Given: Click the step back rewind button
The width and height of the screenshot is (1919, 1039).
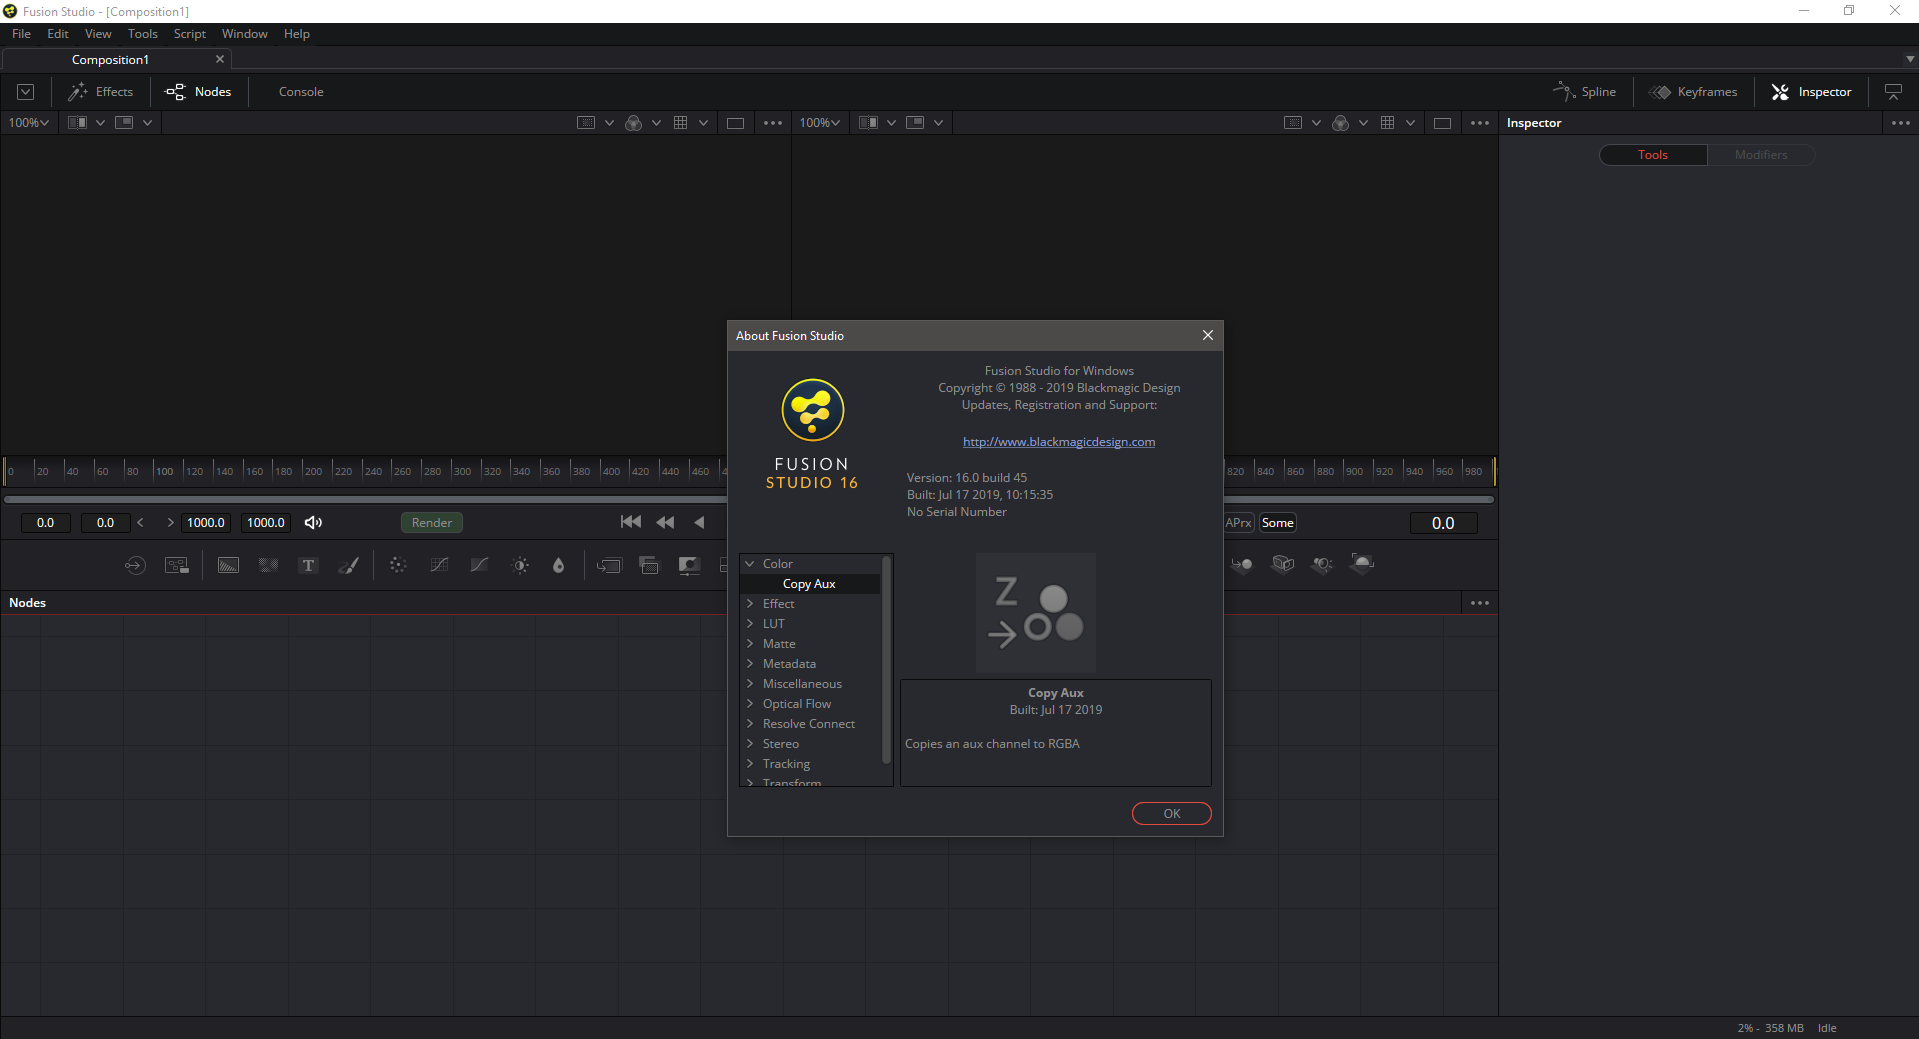Looking at the screenshot, I should 665,522.
